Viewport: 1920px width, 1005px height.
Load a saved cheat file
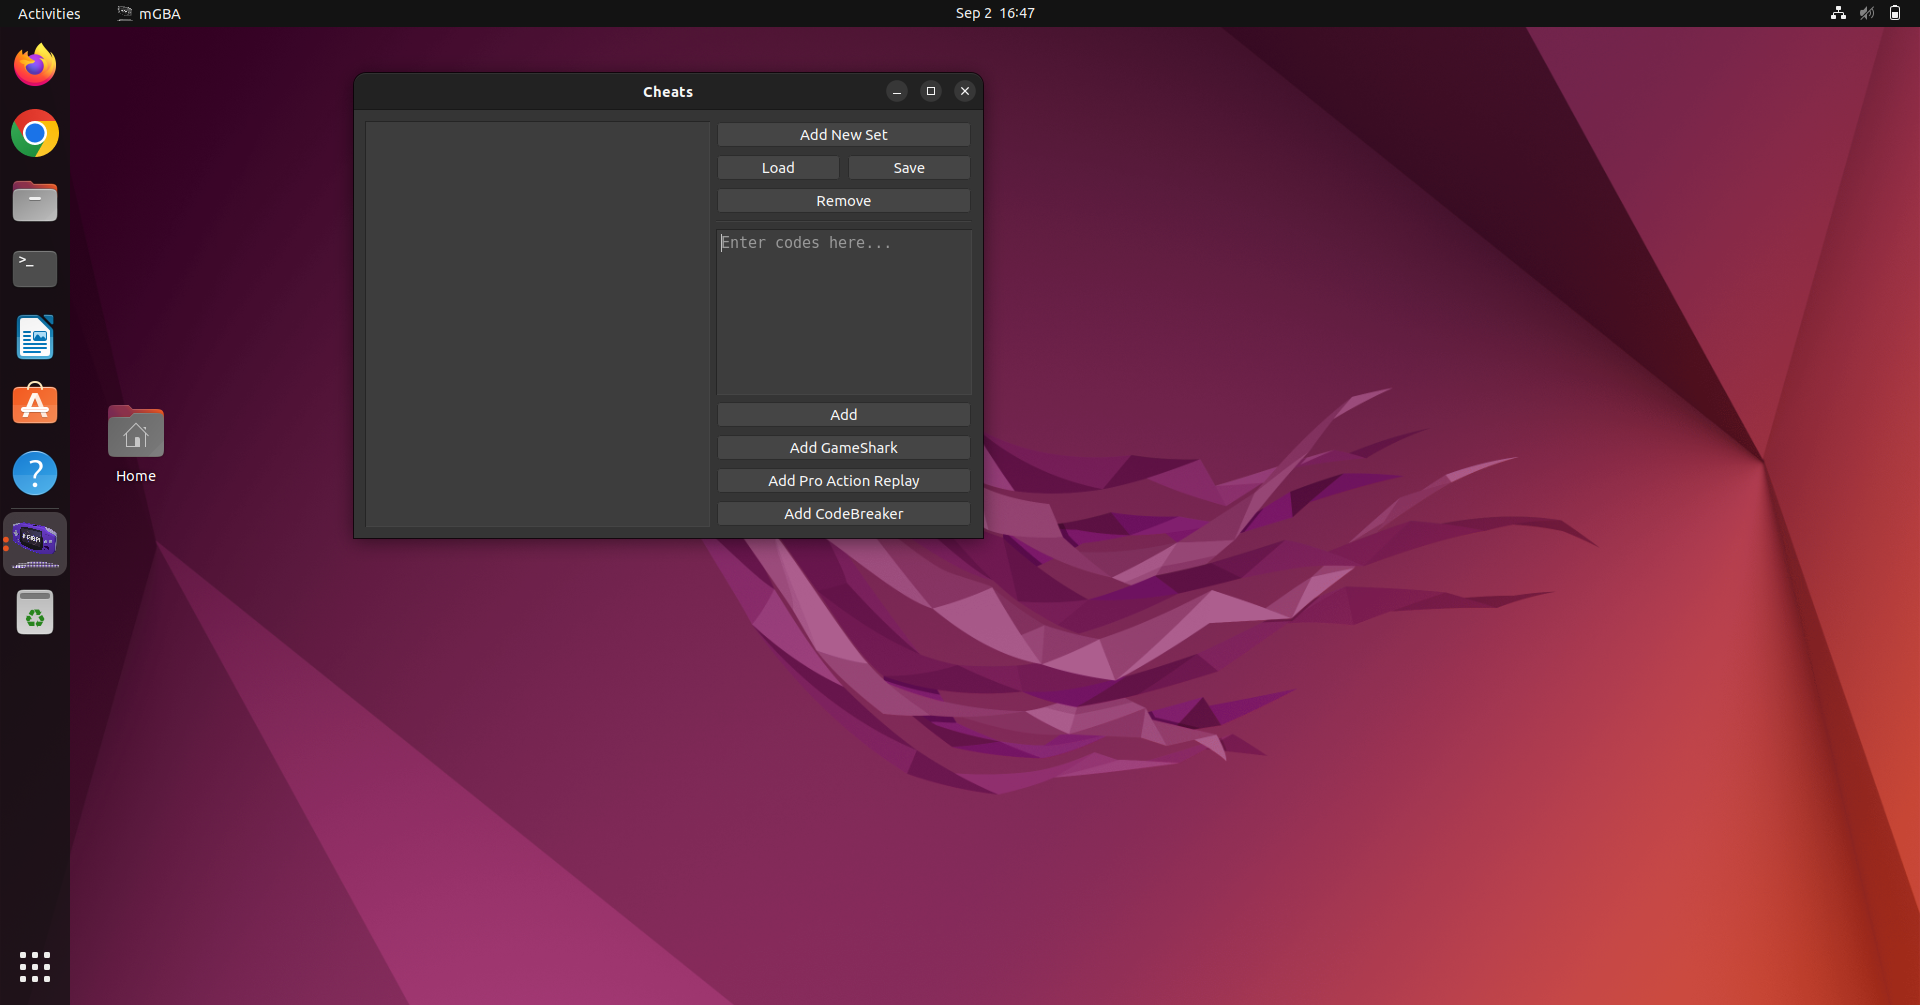pyautogui.click(x=777, y=167)
